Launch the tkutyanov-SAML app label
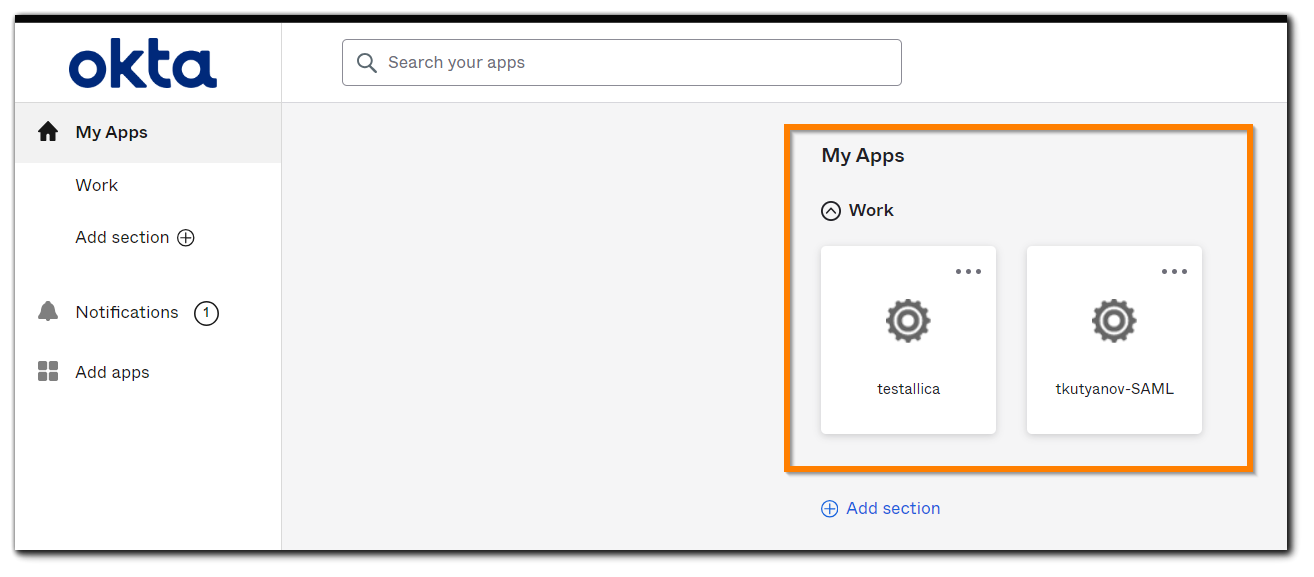 click(x=1114, y=389)
